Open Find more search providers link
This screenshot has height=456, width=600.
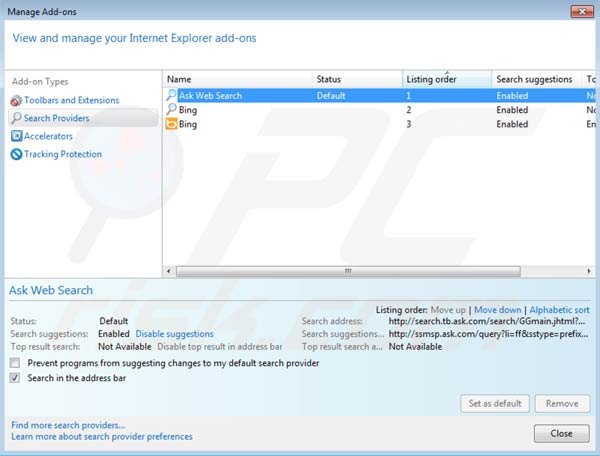pyautogui.click(x=68, y=425)
